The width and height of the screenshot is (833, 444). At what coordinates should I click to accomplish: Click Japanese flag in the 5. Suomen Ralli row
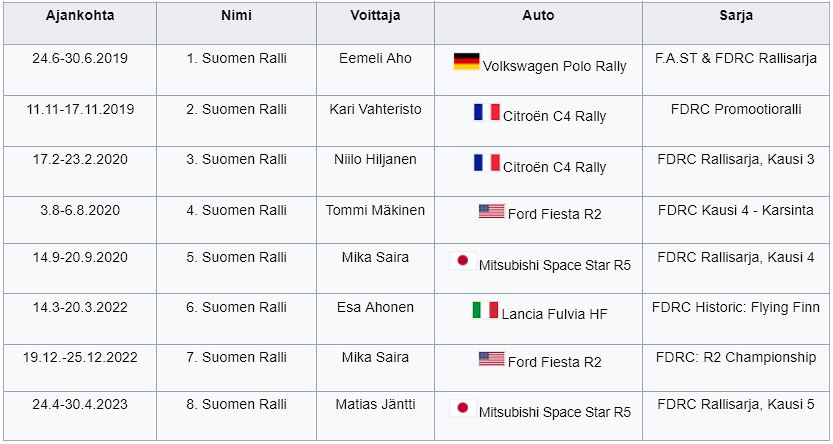click(x=462, y=261)
